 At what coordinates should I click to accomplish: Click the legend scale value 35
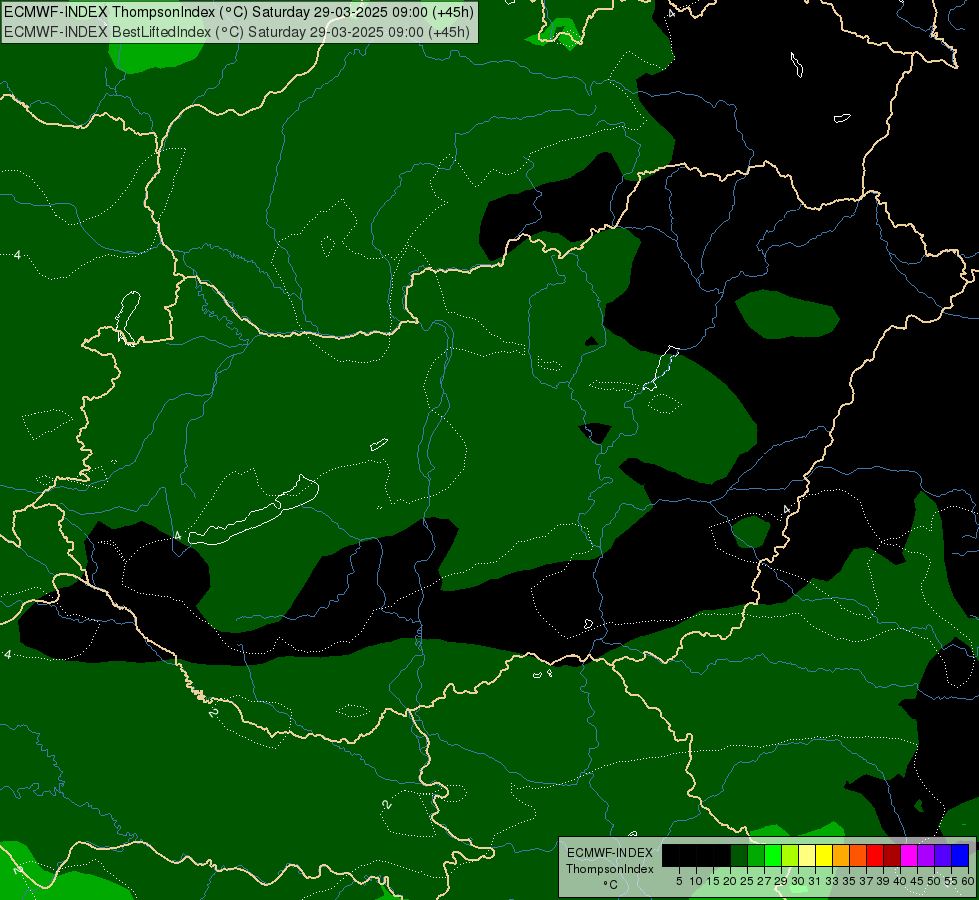click(x=849, y=881)
